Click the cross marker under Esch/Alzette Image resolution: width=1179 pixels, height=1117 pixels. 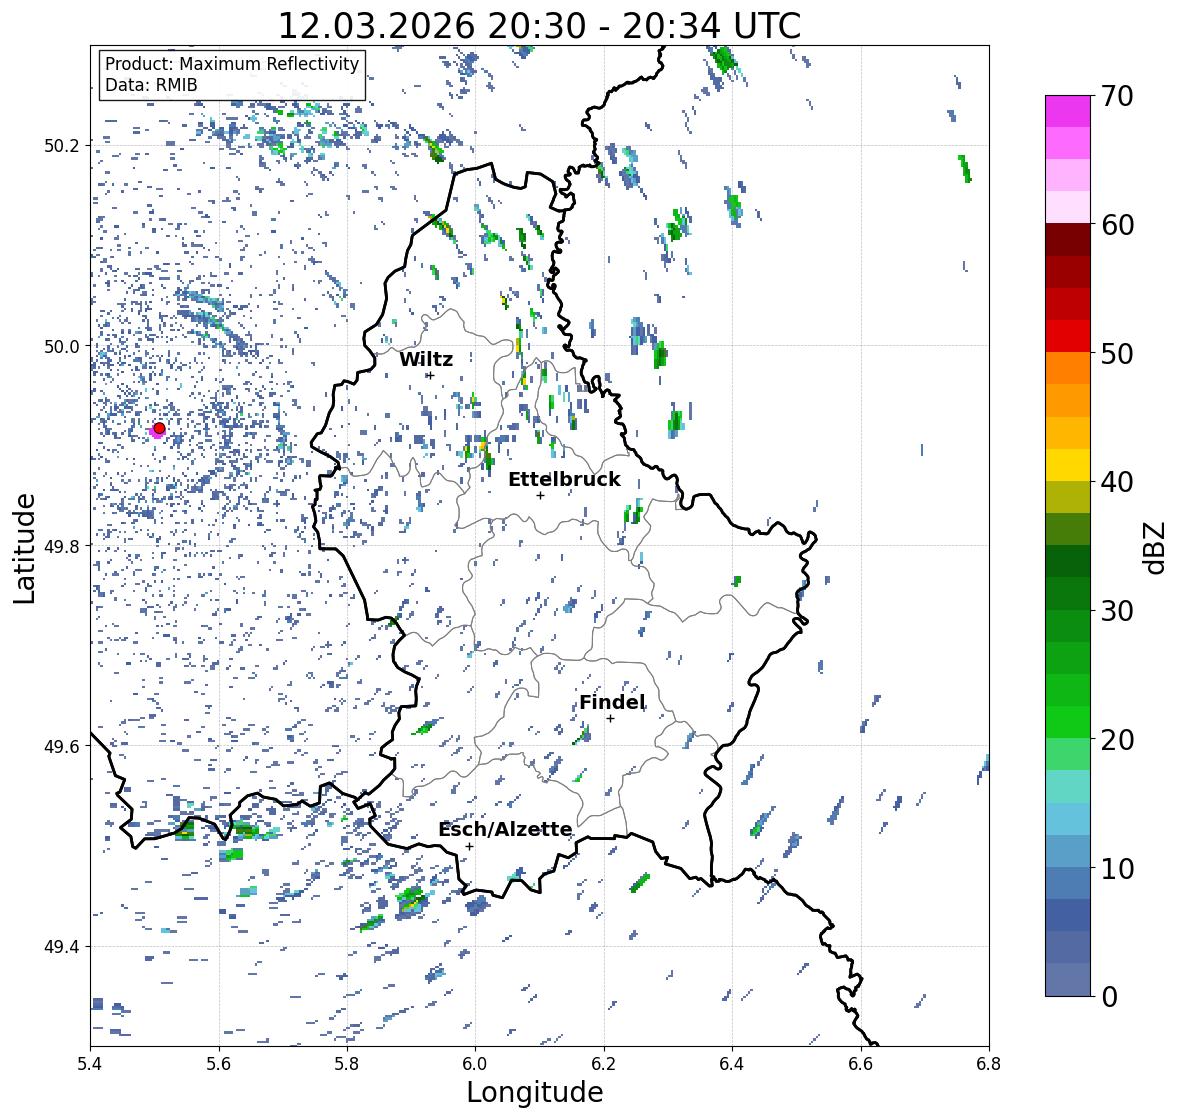(x=469, y=846)
